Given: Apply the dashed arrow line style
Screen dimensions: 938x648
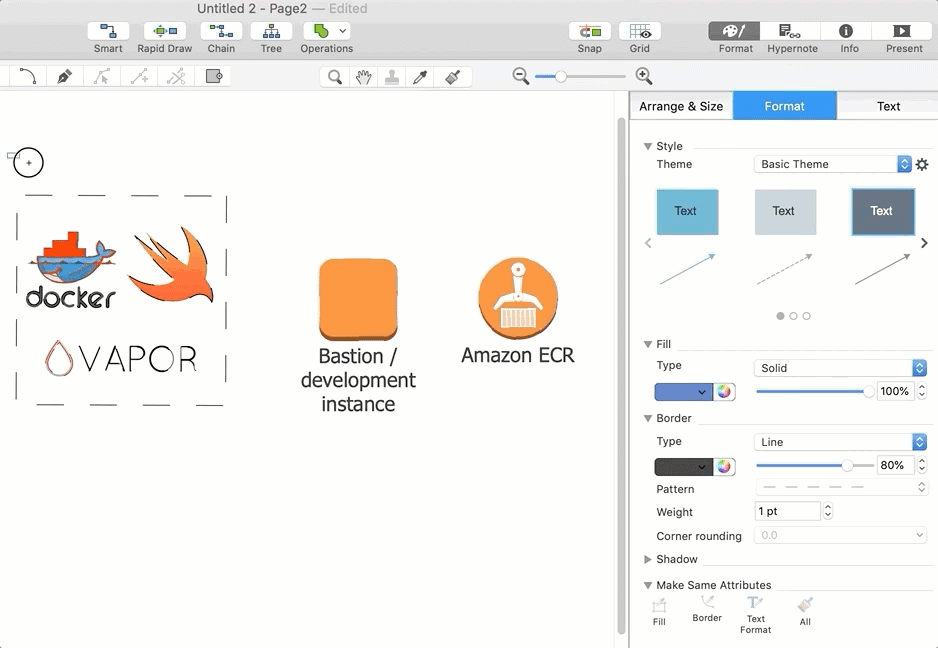Looking at the screenshot, I should [x=785, y=269].
